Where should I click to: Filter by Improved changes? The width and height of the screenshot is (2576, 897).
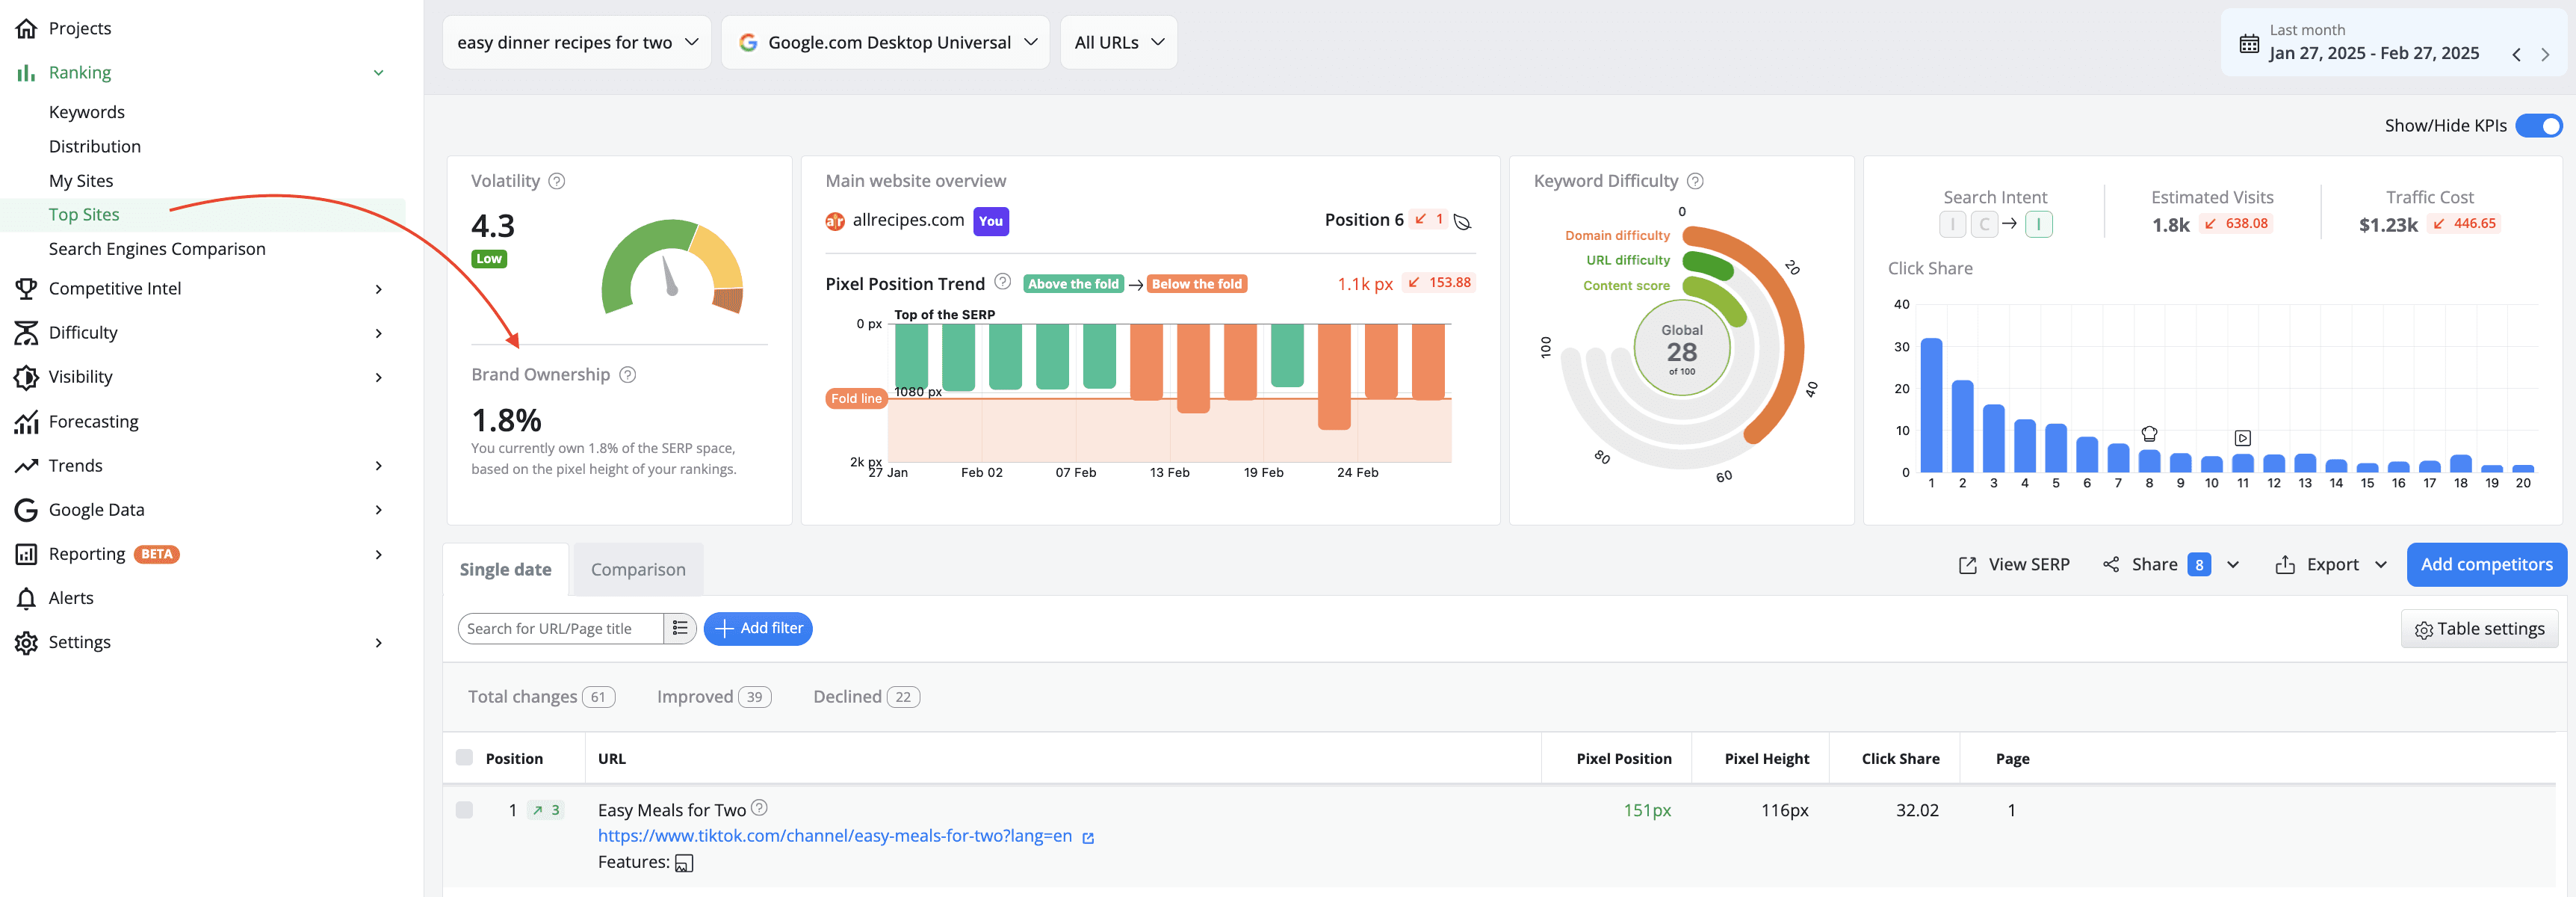click(713, 697)
